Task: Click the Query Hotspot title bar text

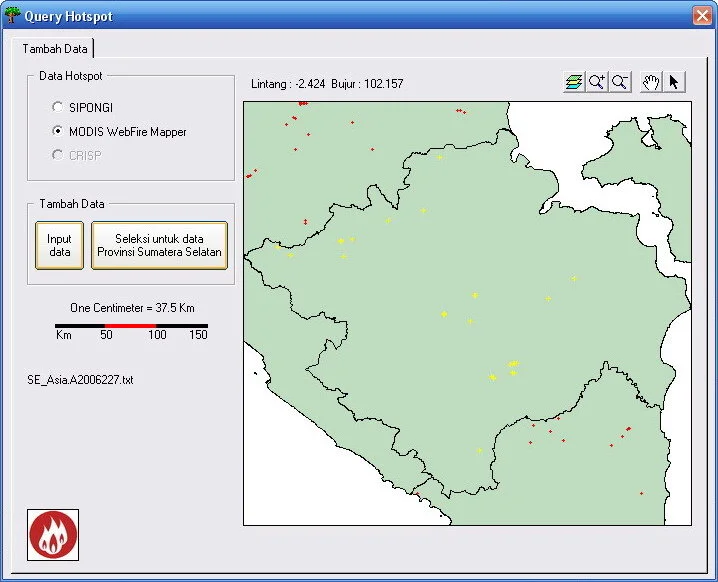Action: 68,17
